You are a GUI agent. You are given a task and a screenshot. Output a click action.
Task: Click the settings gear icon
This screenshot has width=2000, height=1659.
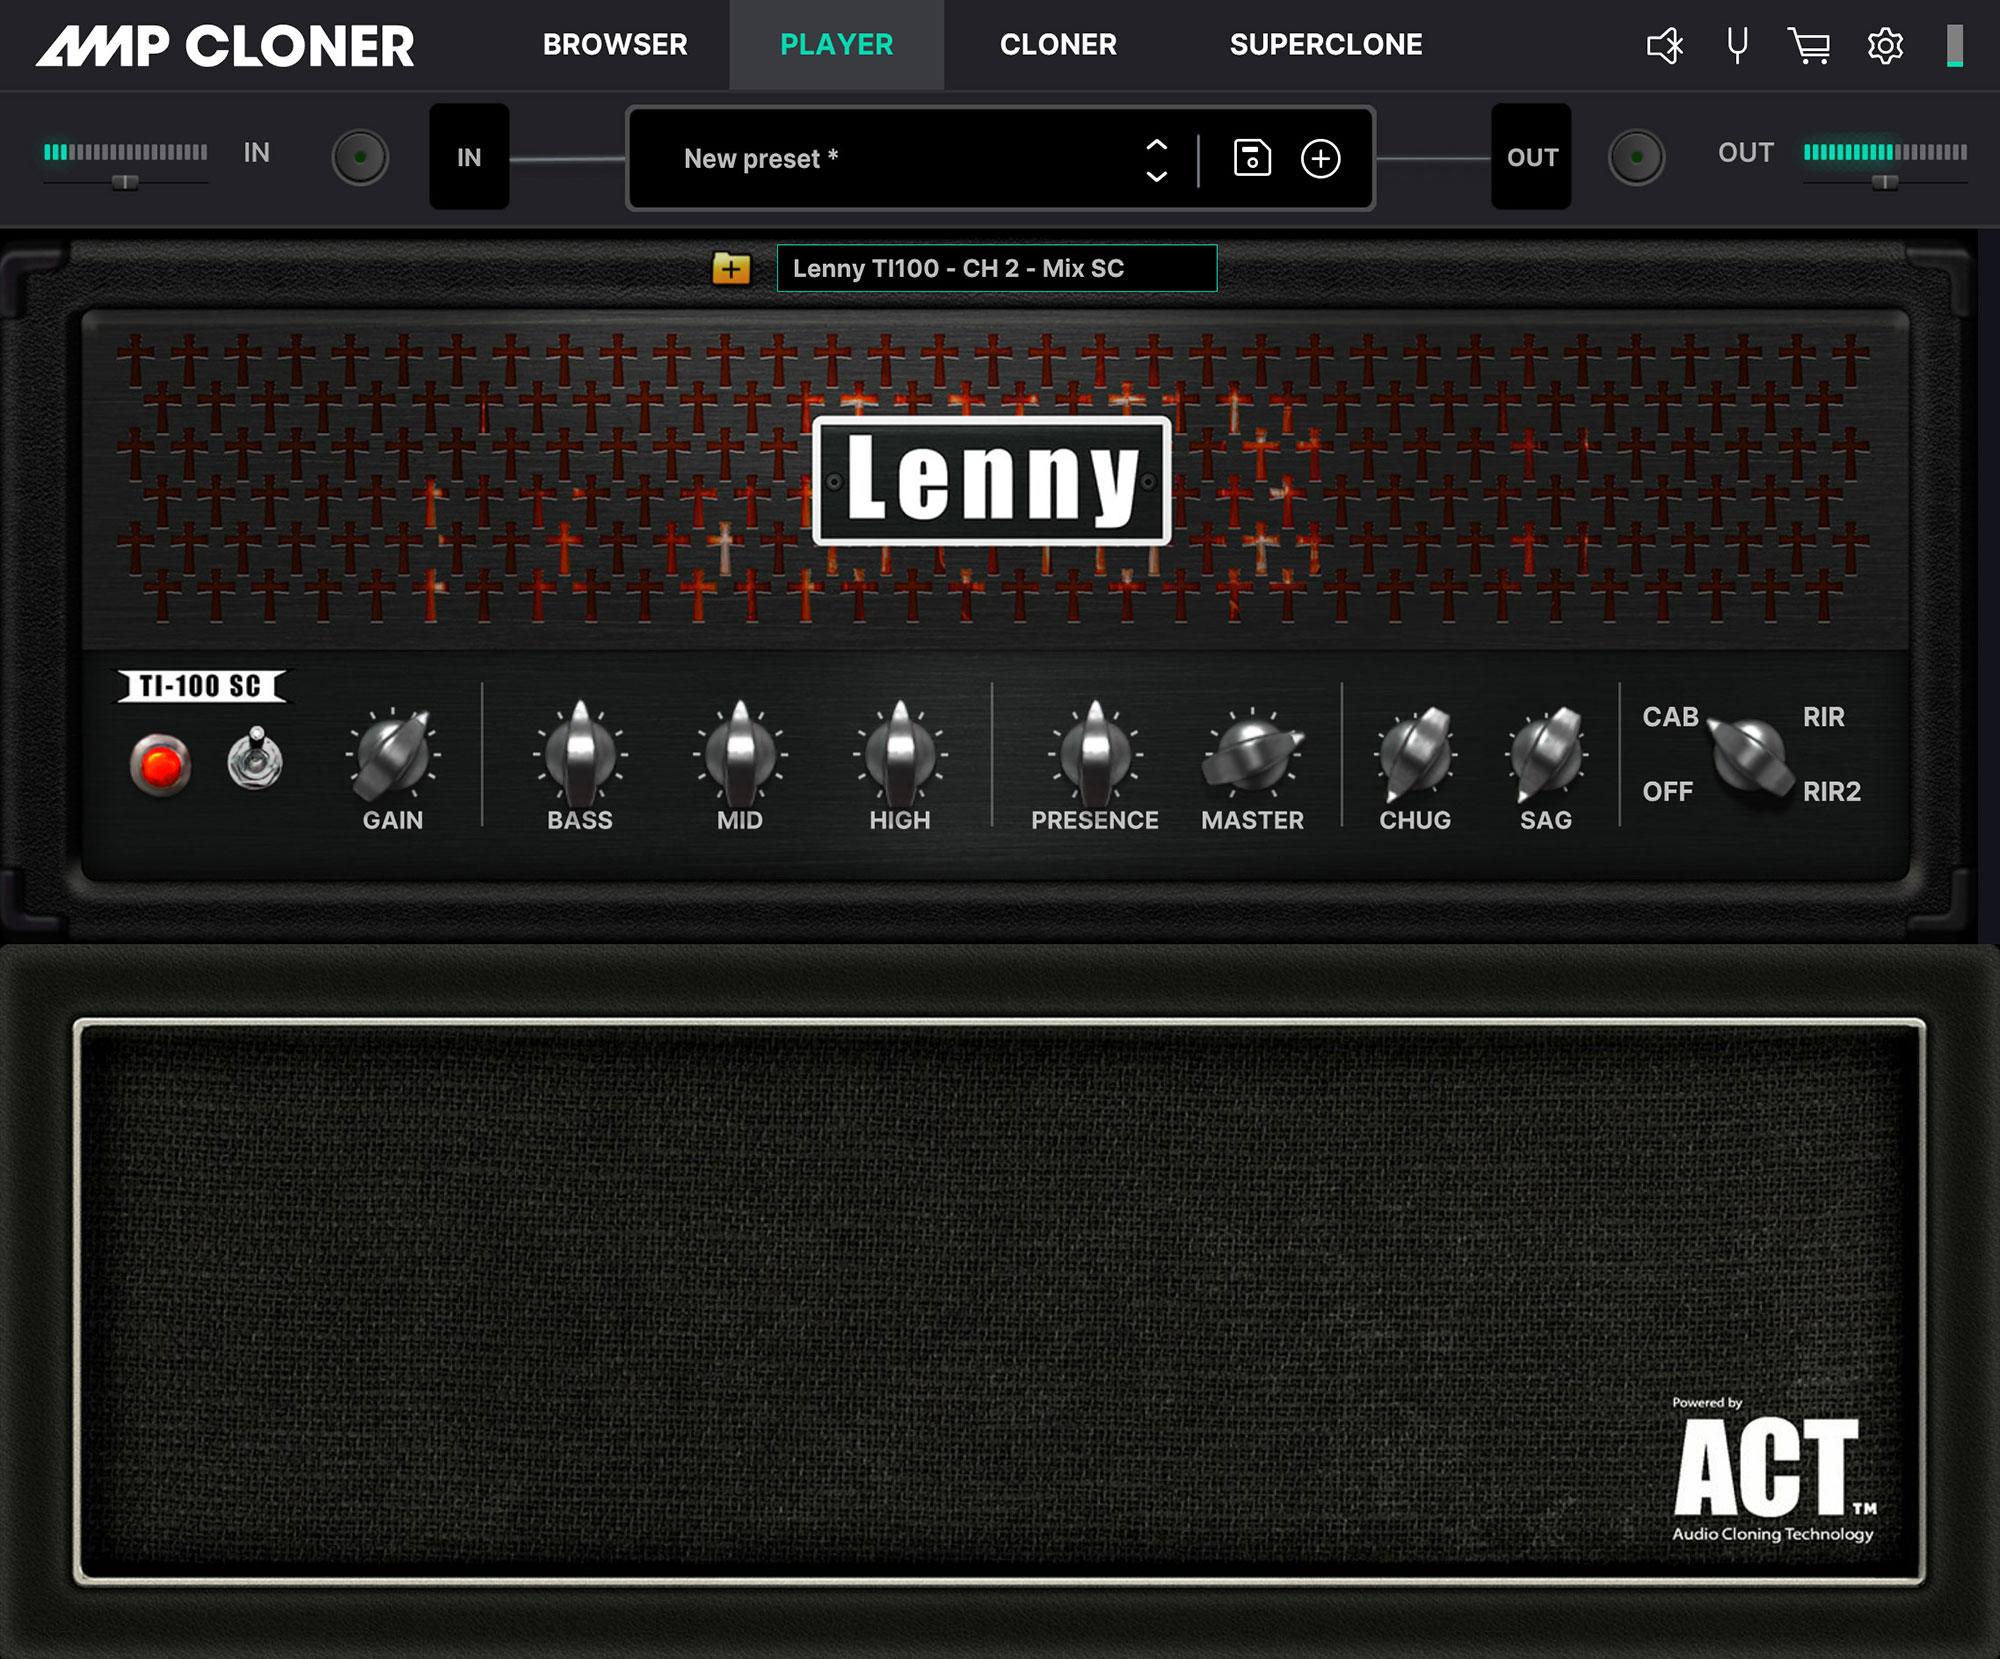[1887, 45]
